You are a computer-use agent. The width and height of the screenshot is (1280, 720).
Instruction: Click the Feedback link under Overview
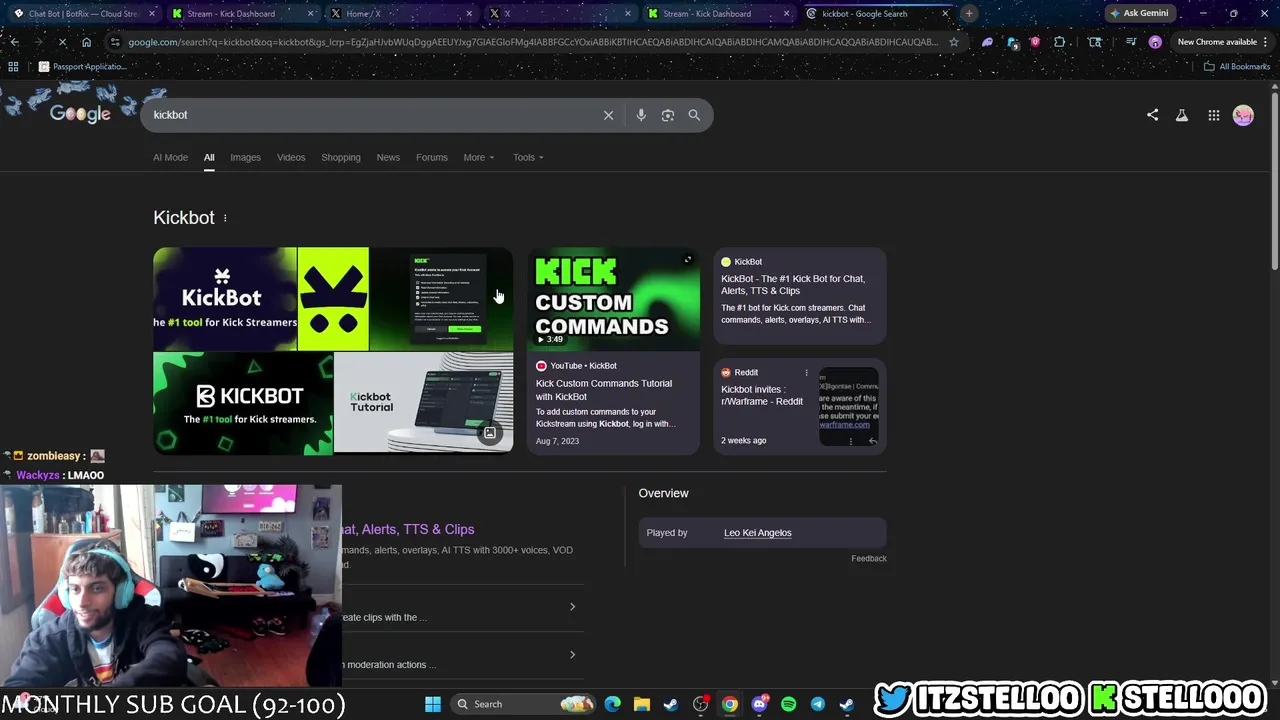[x=868, y=559]
